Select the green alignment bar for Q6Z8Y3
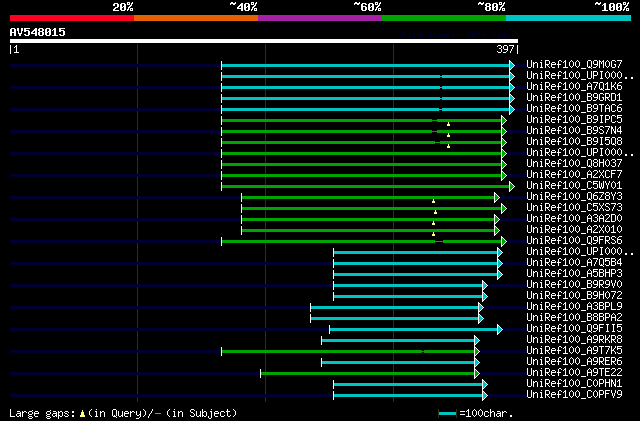Screen dimensions: 640x421 (x=370, y=198)
